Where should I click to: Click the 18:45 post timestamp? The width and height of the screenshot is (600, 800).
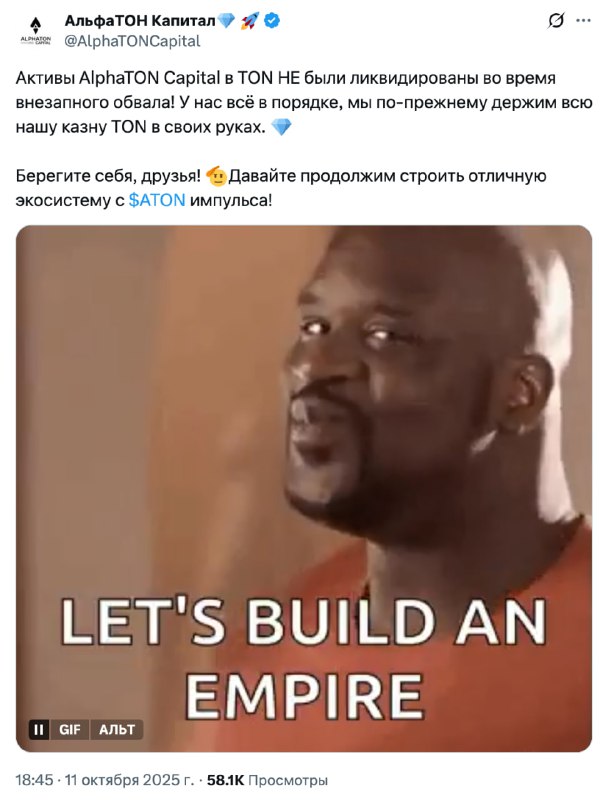[34, 780]
